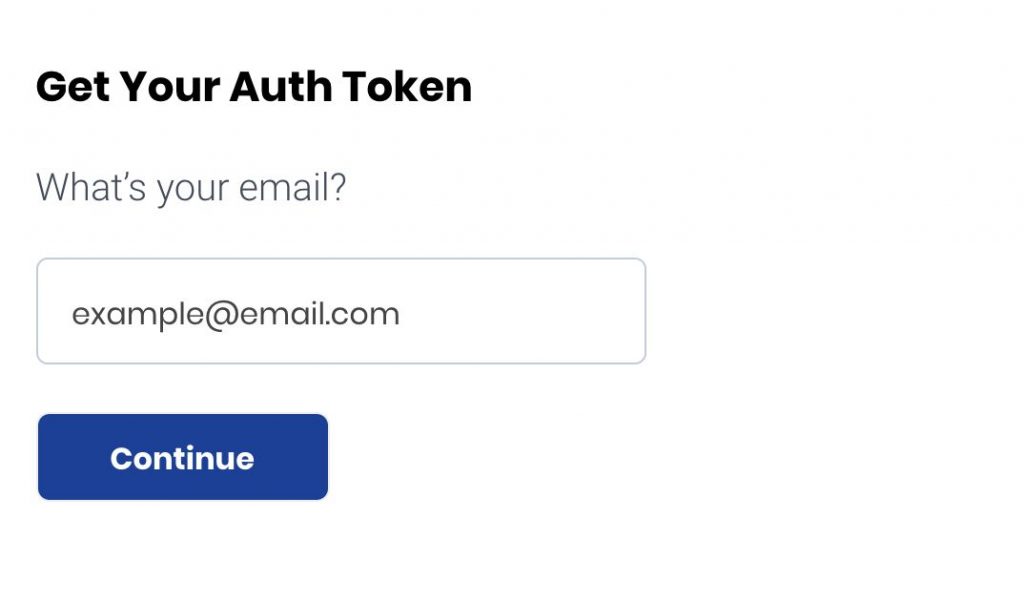Click the blue Continue button
The width and height of the screenshot is (1024, 601).
(x=183, y=457)
